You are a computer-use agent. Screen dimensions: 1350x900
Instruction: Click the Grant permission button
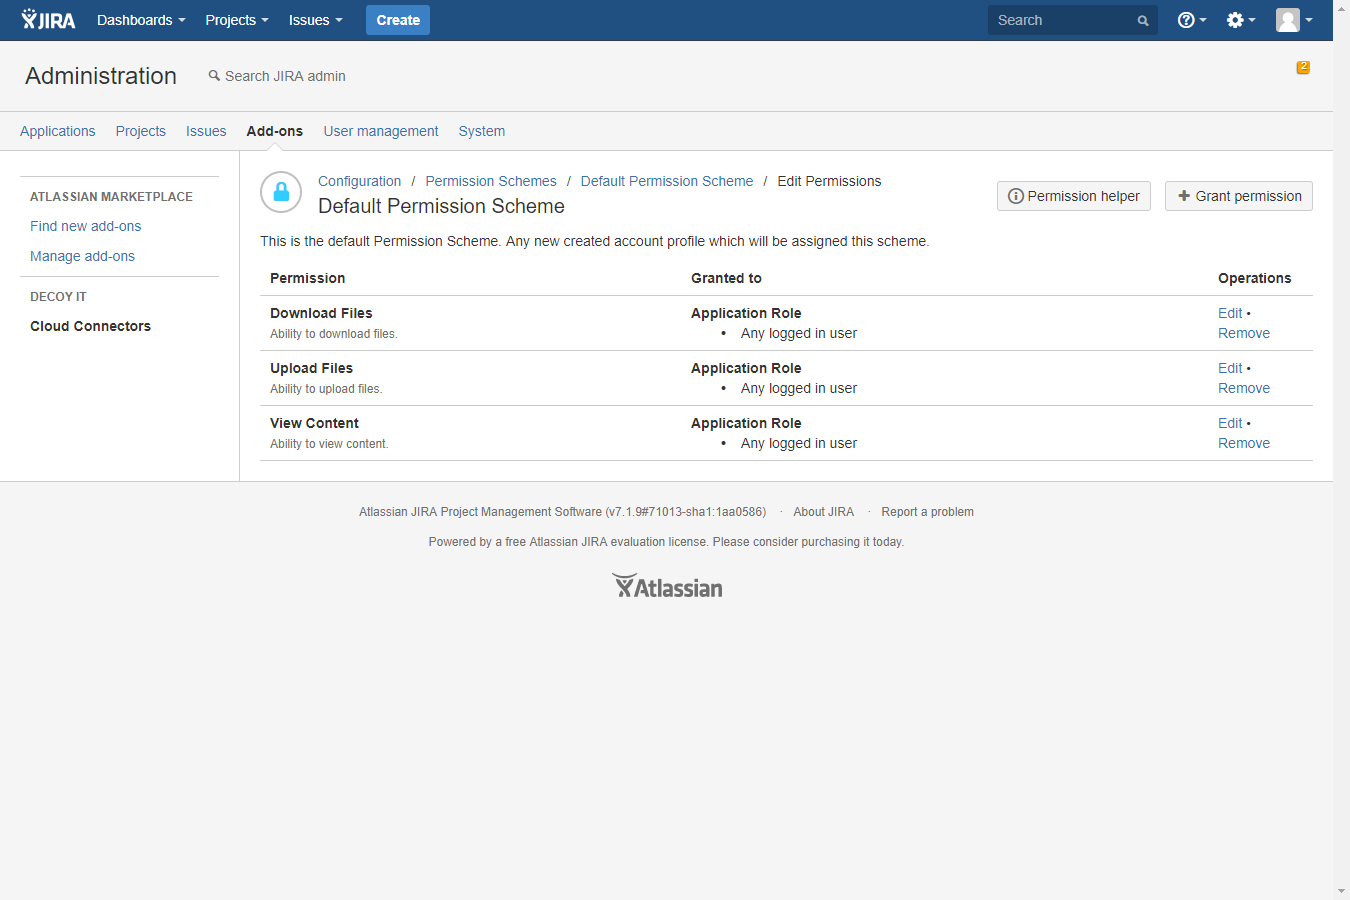1239,196
